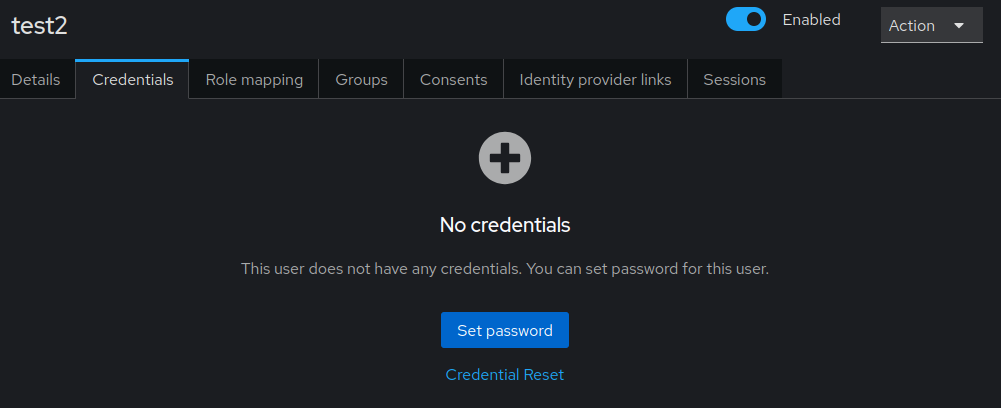Image resolution: width=1001 pixels, height=408 pixels.
Task: Follow the Credential Reset link
Action: coord(504,375)
